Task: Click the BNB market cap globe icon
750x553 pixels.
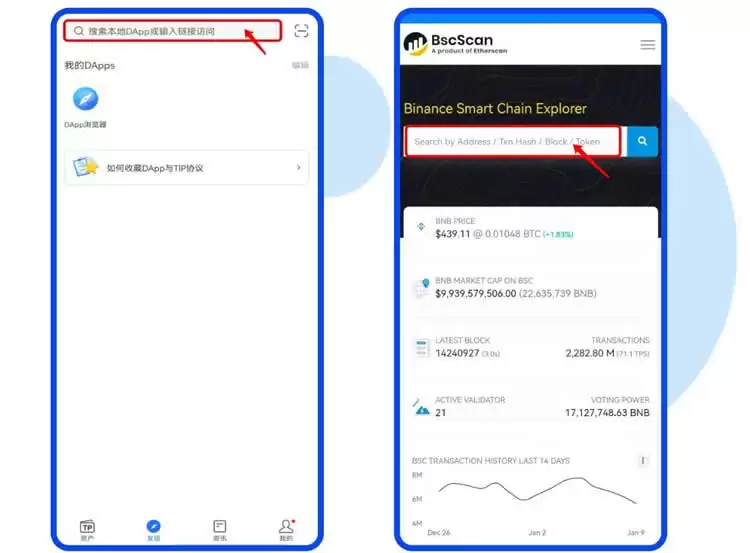Action: pos(421,288)
